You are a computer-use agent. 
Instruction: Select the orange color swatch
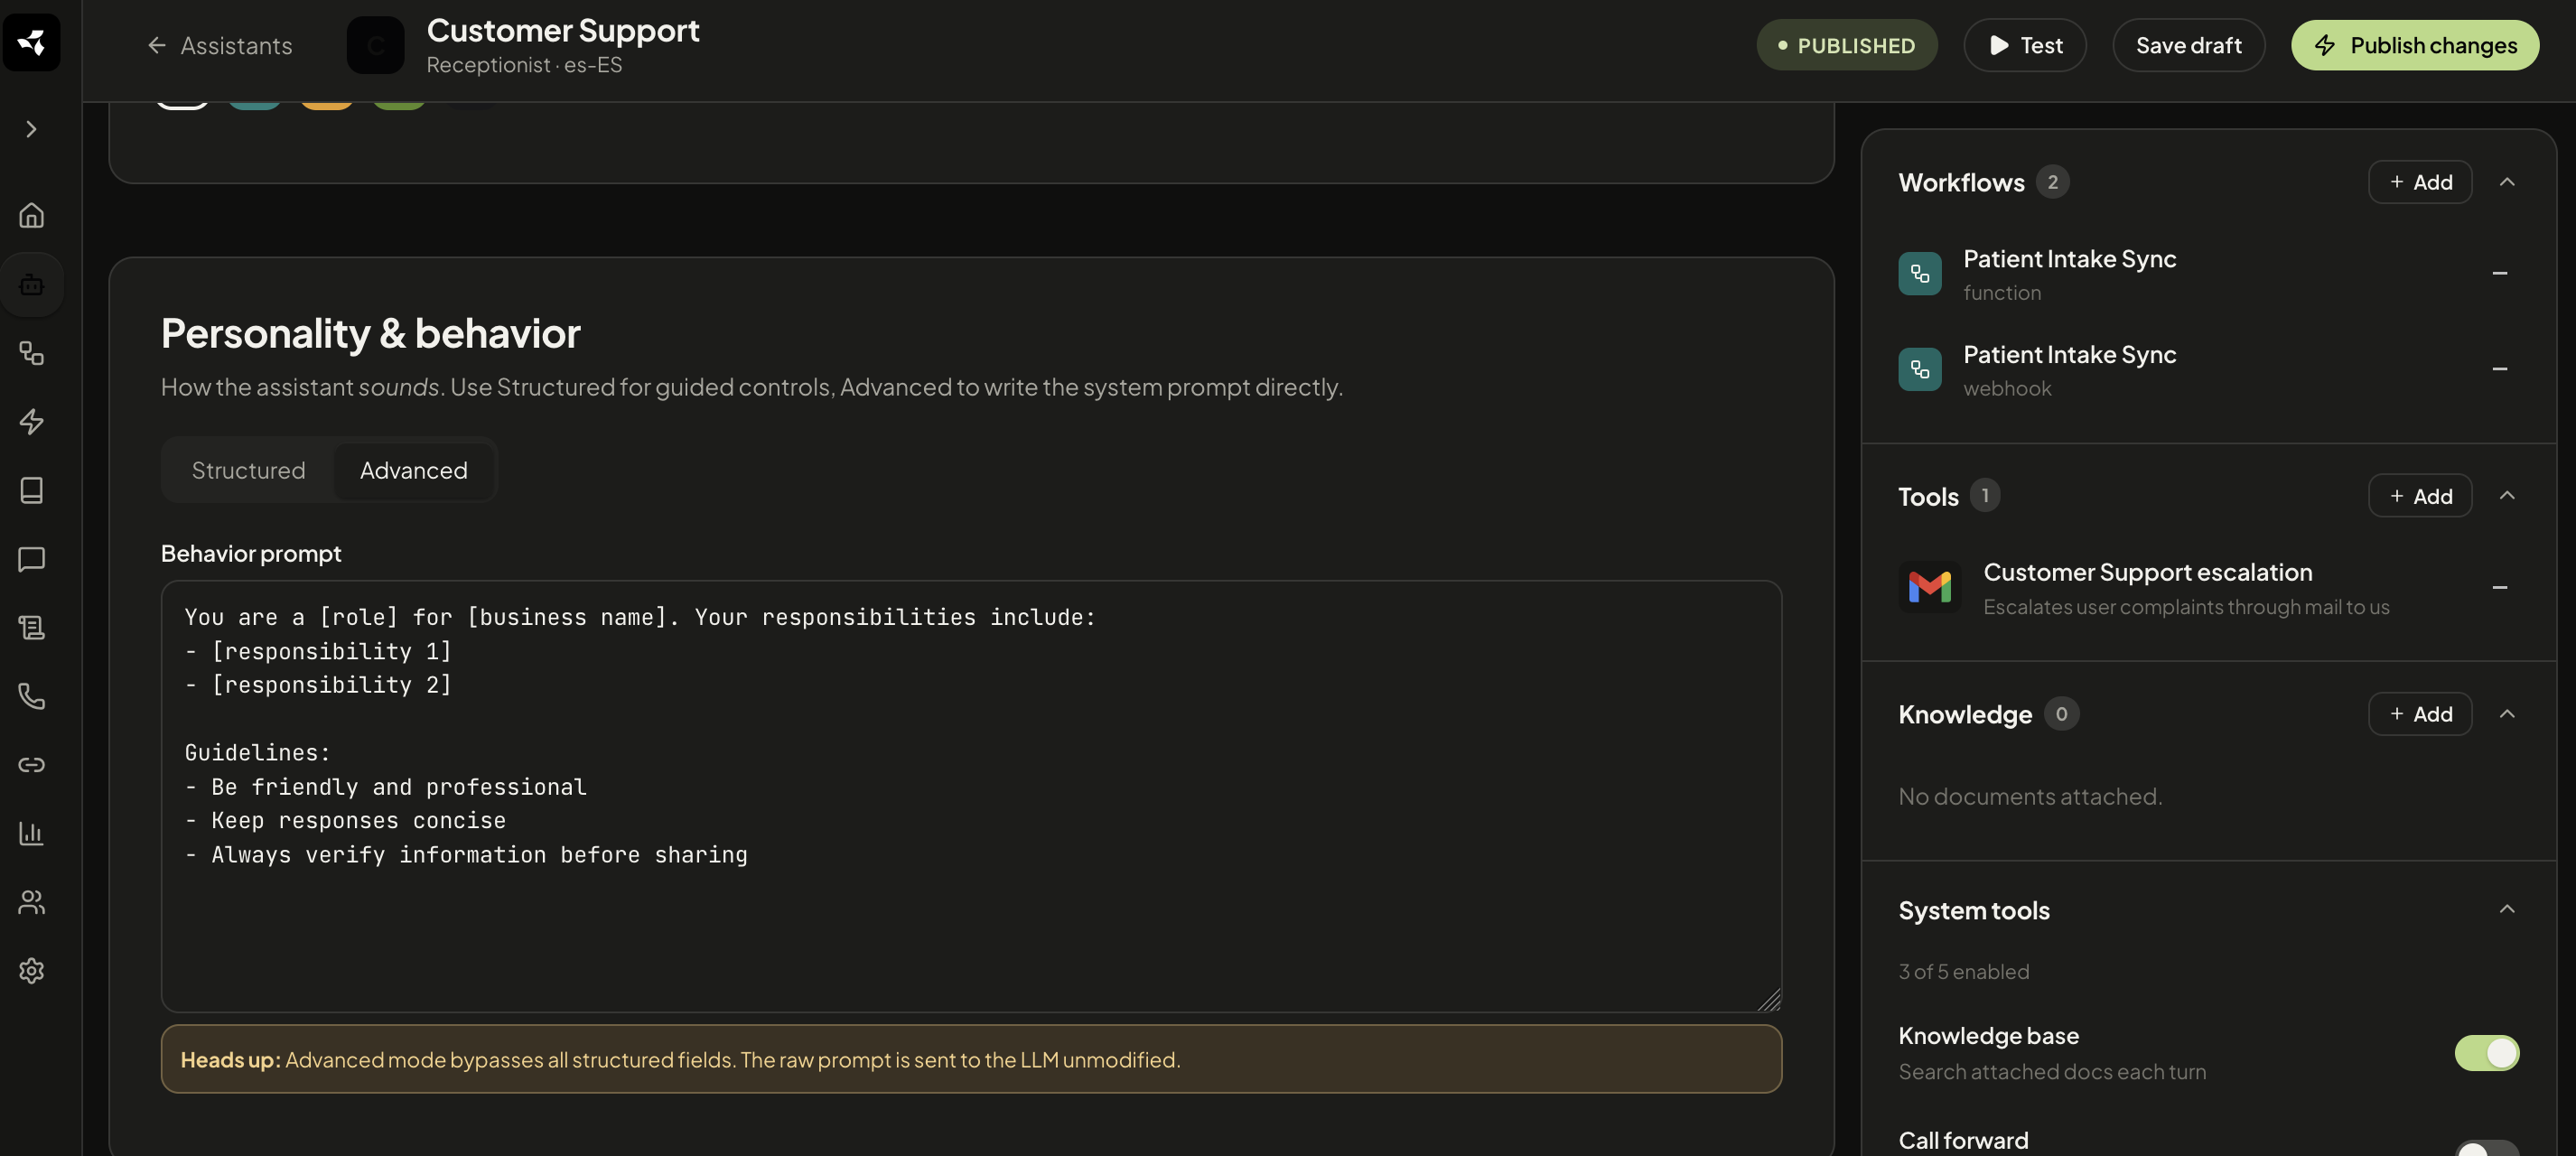[326, 105]
